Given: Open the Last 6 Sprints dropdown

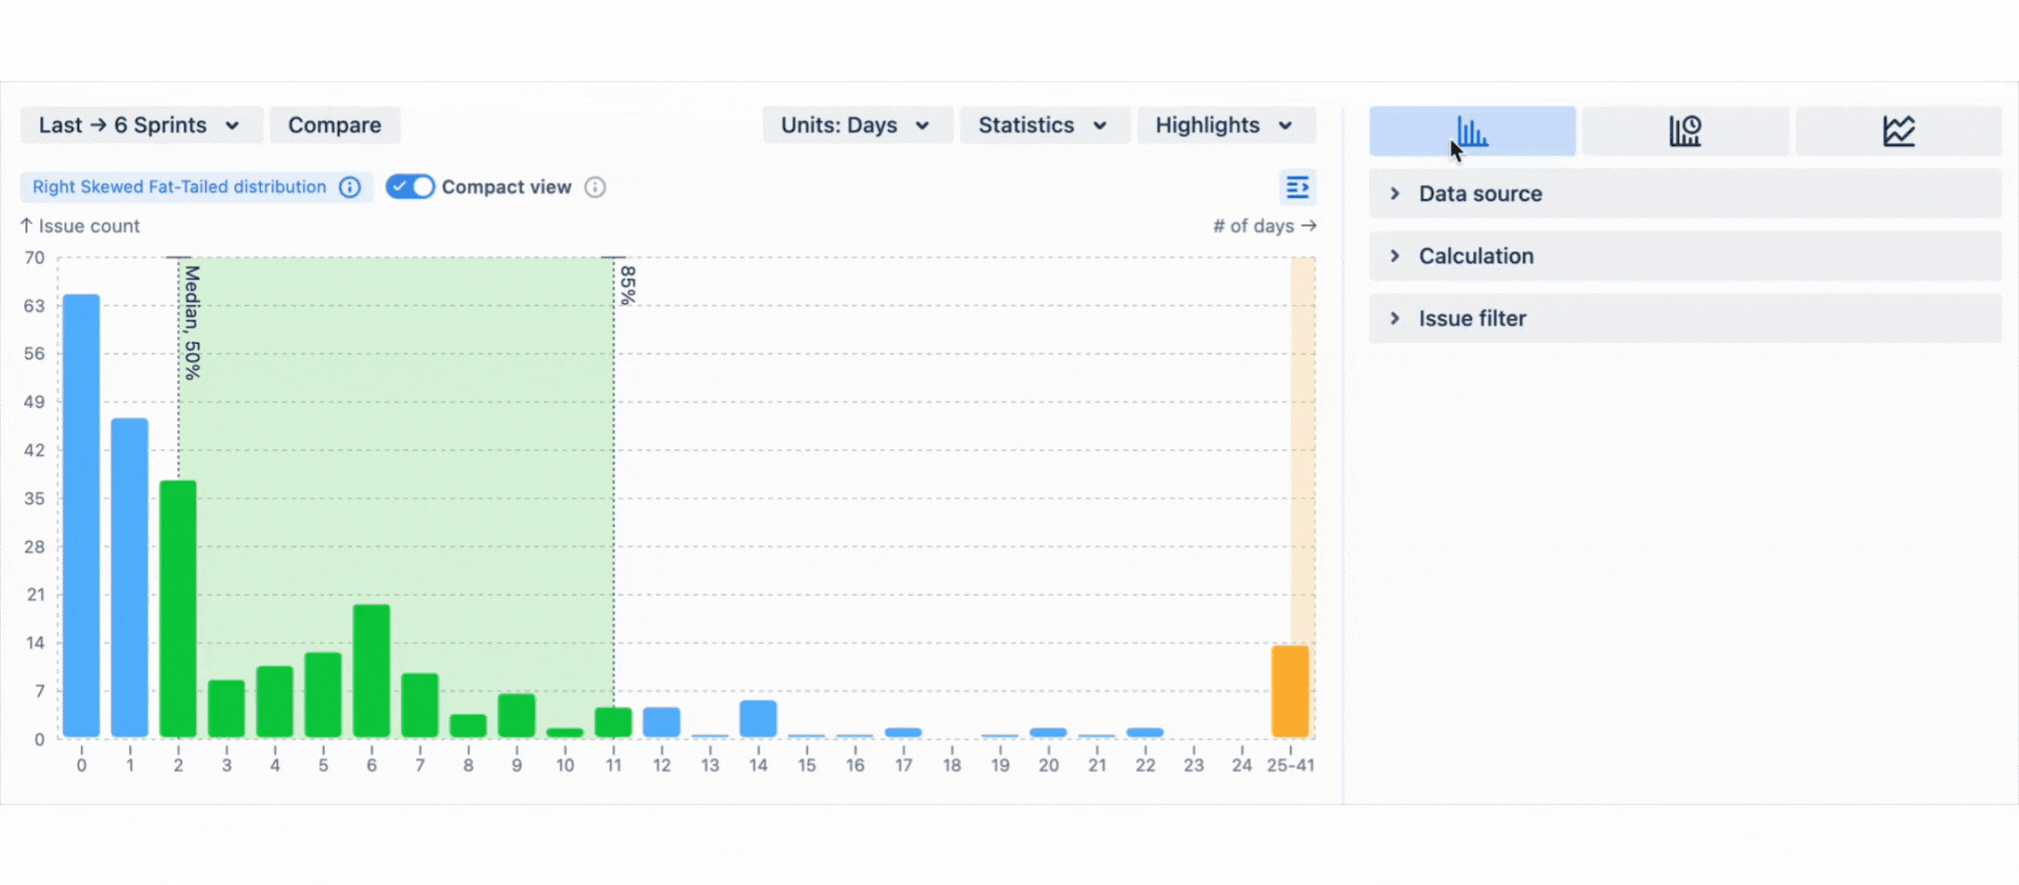Looking at the screenshot, I should coord(141,125).
